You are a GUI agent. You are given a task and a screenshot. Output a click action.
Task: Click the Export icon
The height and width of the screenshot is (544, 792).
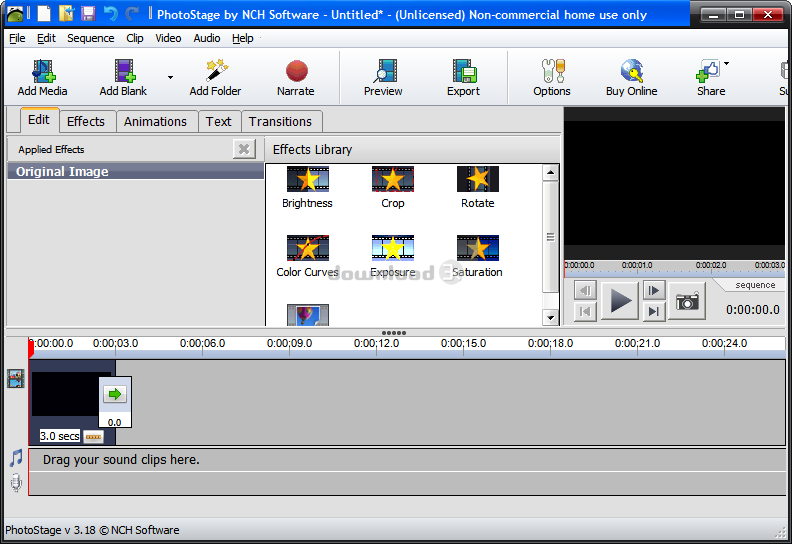coord(463,72)
